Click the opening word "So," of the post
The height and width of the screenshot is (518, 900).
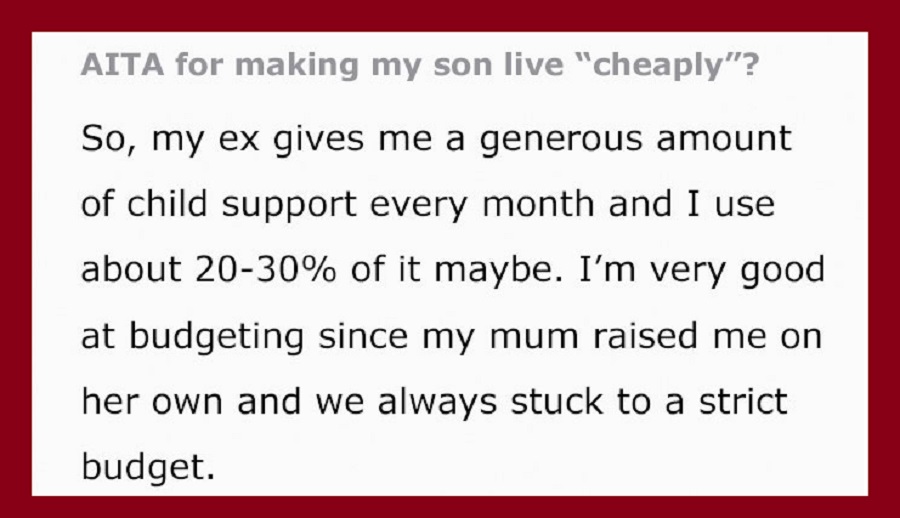pos(109,140)
